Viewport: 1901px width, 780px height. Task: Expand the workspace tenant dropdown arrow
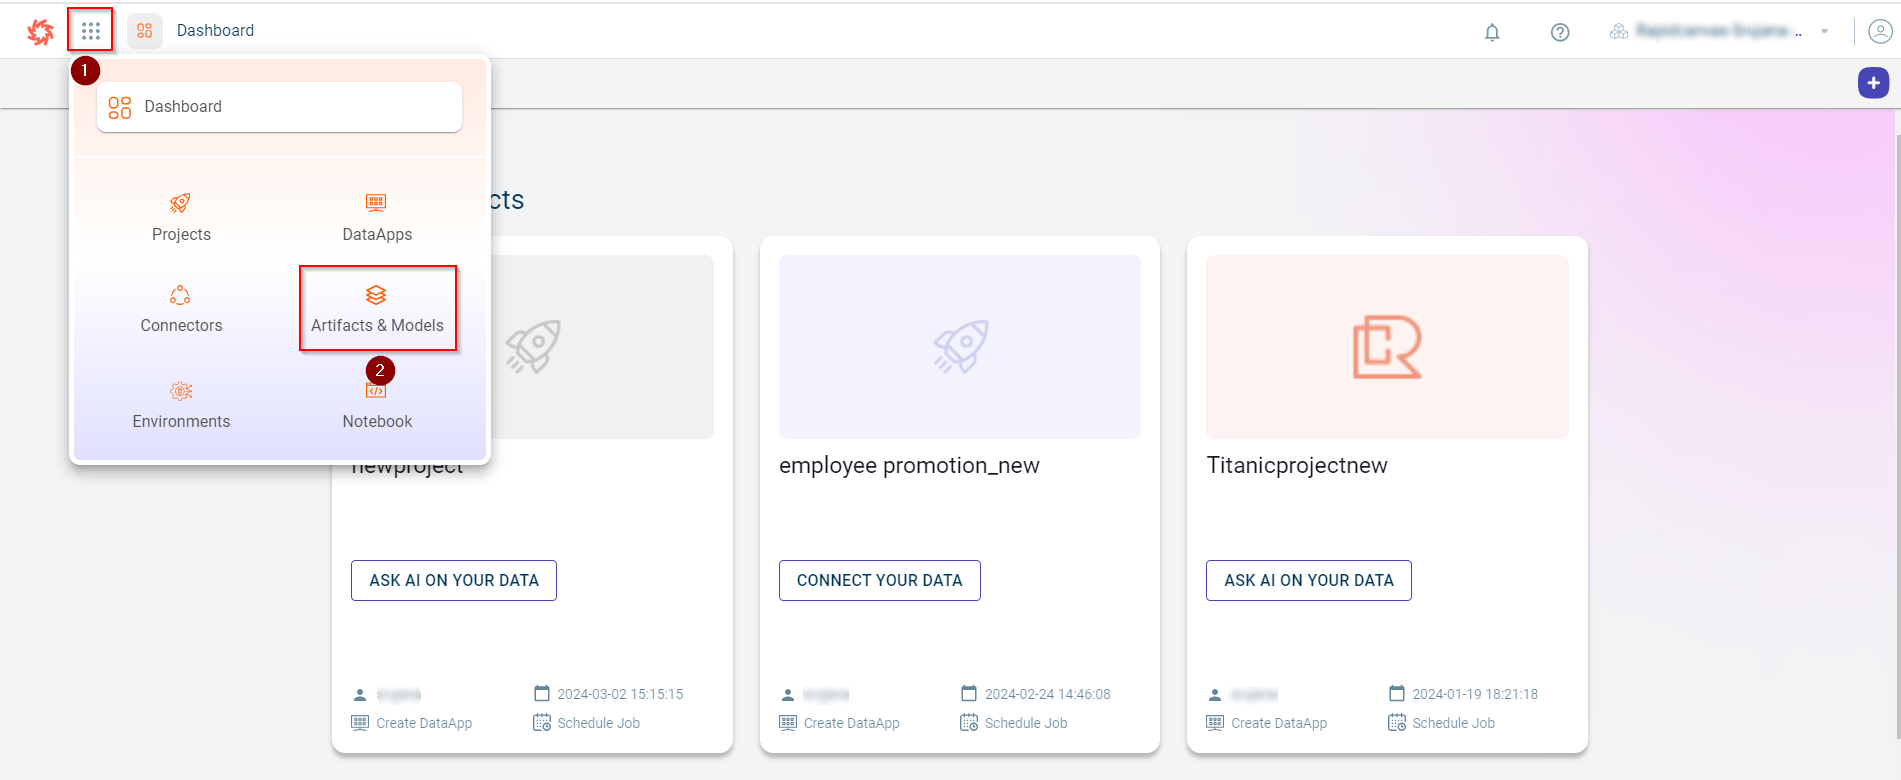pos(1824,32)
